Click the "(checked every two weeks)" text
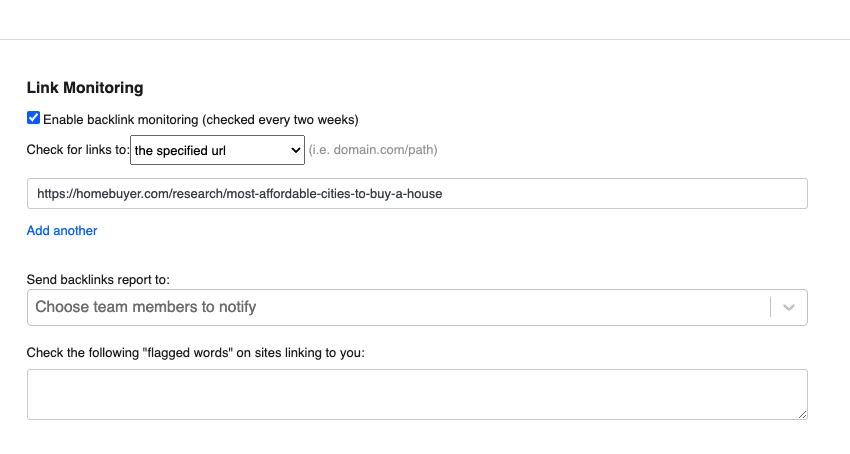The width and height of the screenshot is (850, 454). [280, 119]
